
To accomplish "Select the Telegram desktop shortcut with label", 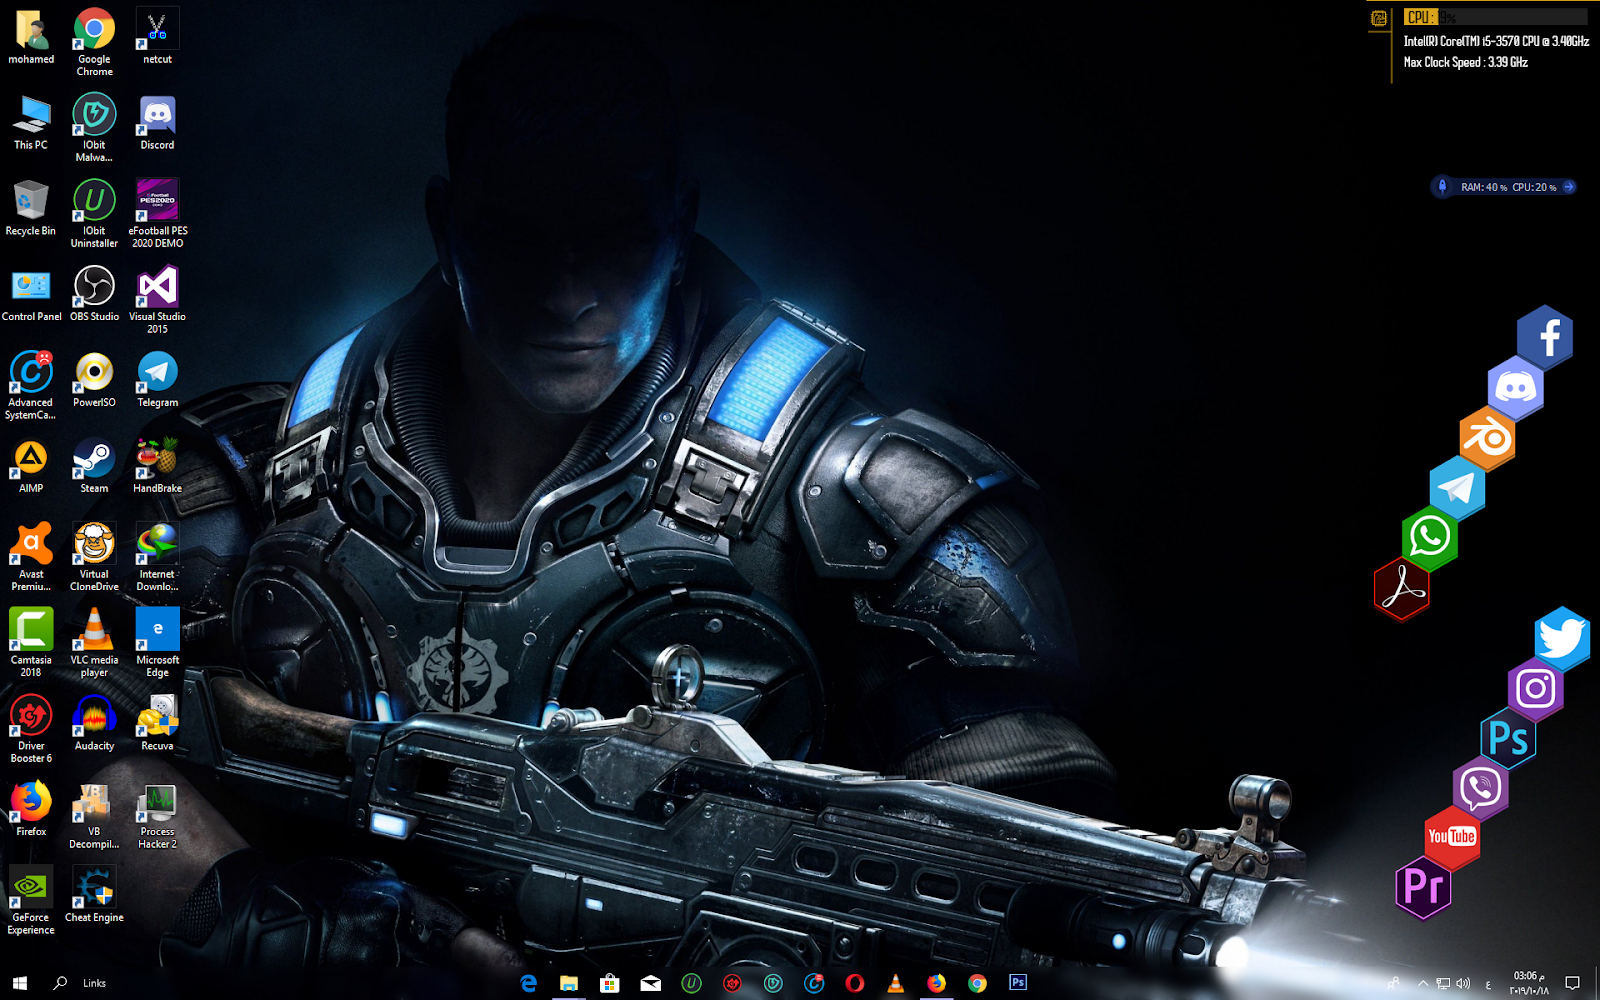I will coord(157,381).
